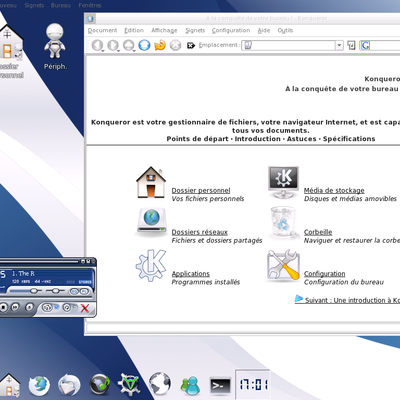
Task: Launch Firefox from the dock
Action: 39,386
